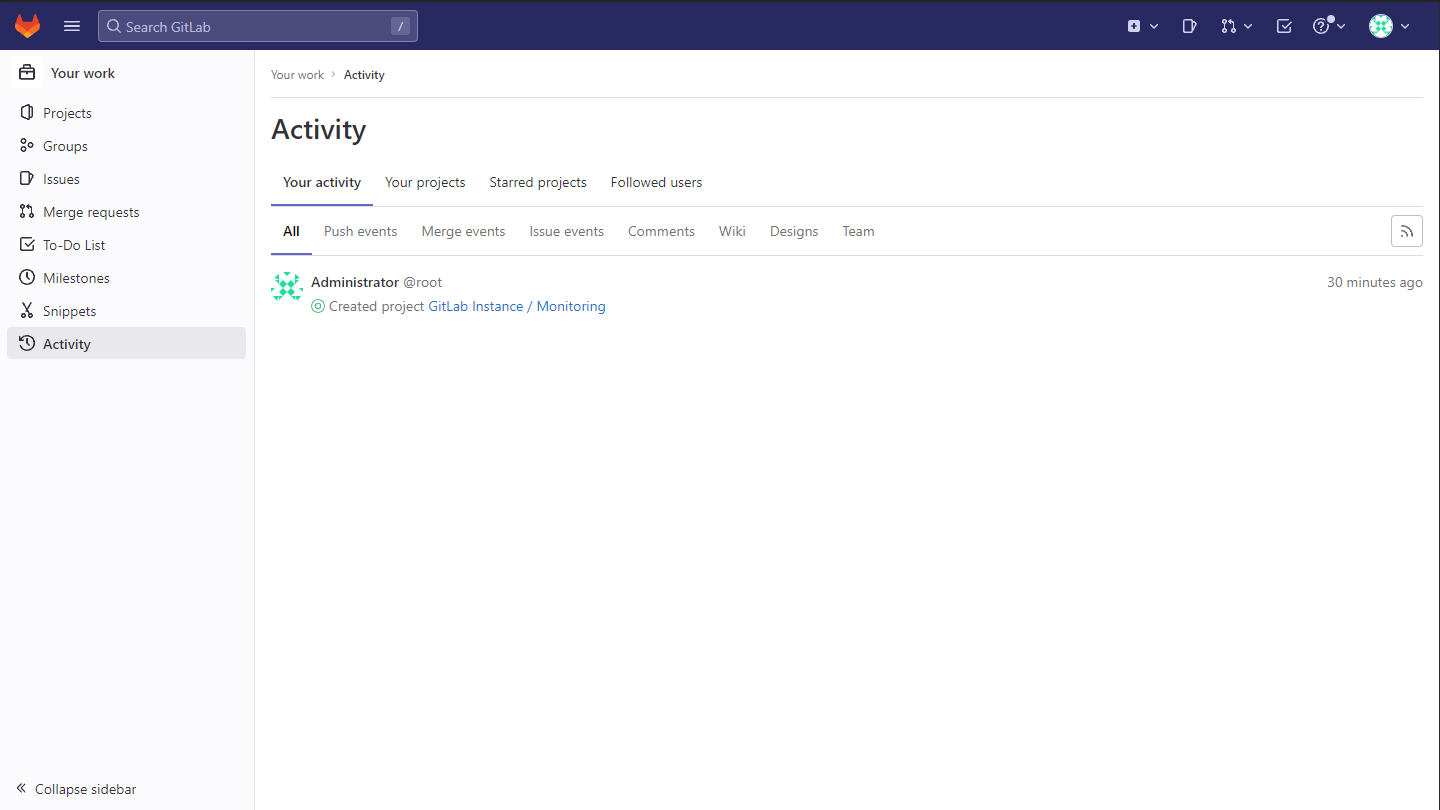The image size is (1440, 810).
Task: Click the Groups sidebar icon
Action: click(27, 146)
